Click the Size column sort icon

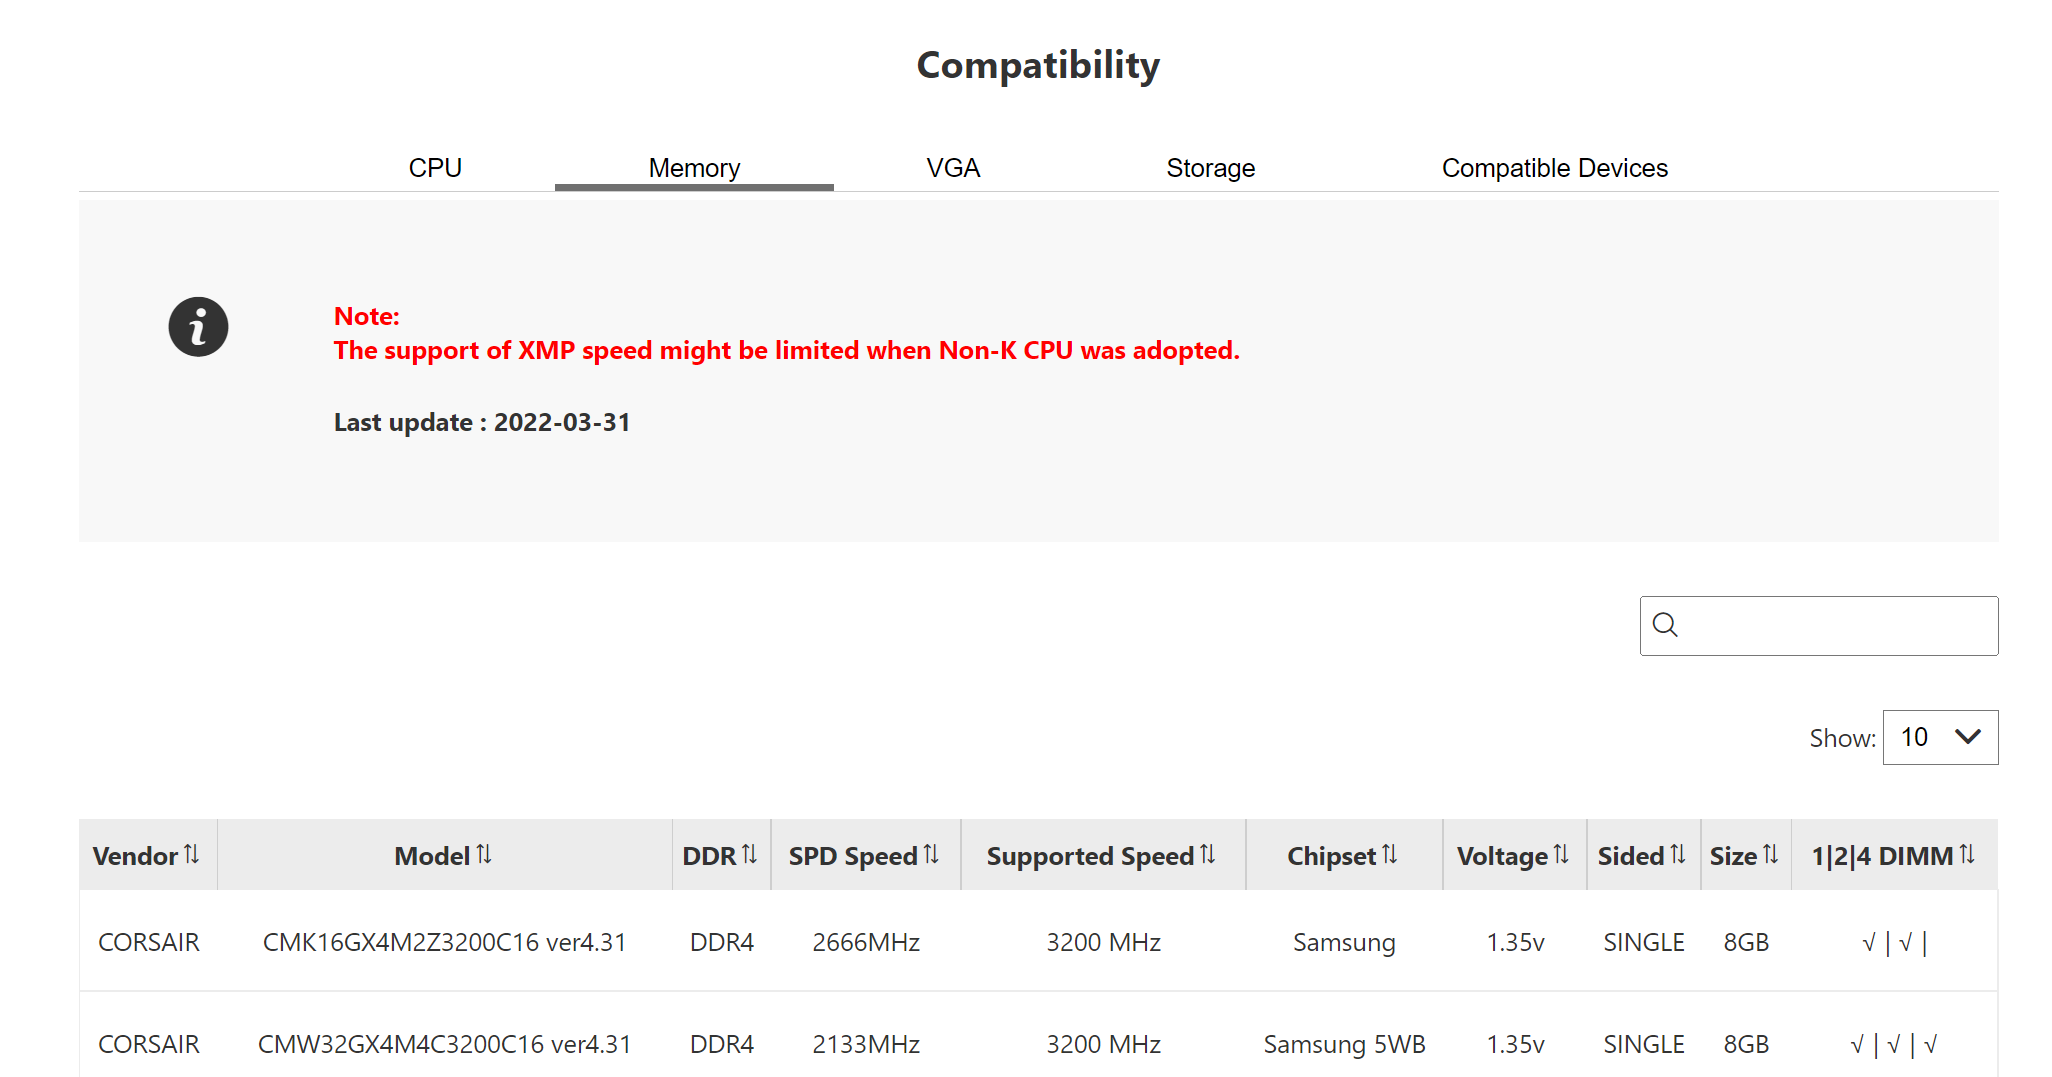[x=1770, y=855]
